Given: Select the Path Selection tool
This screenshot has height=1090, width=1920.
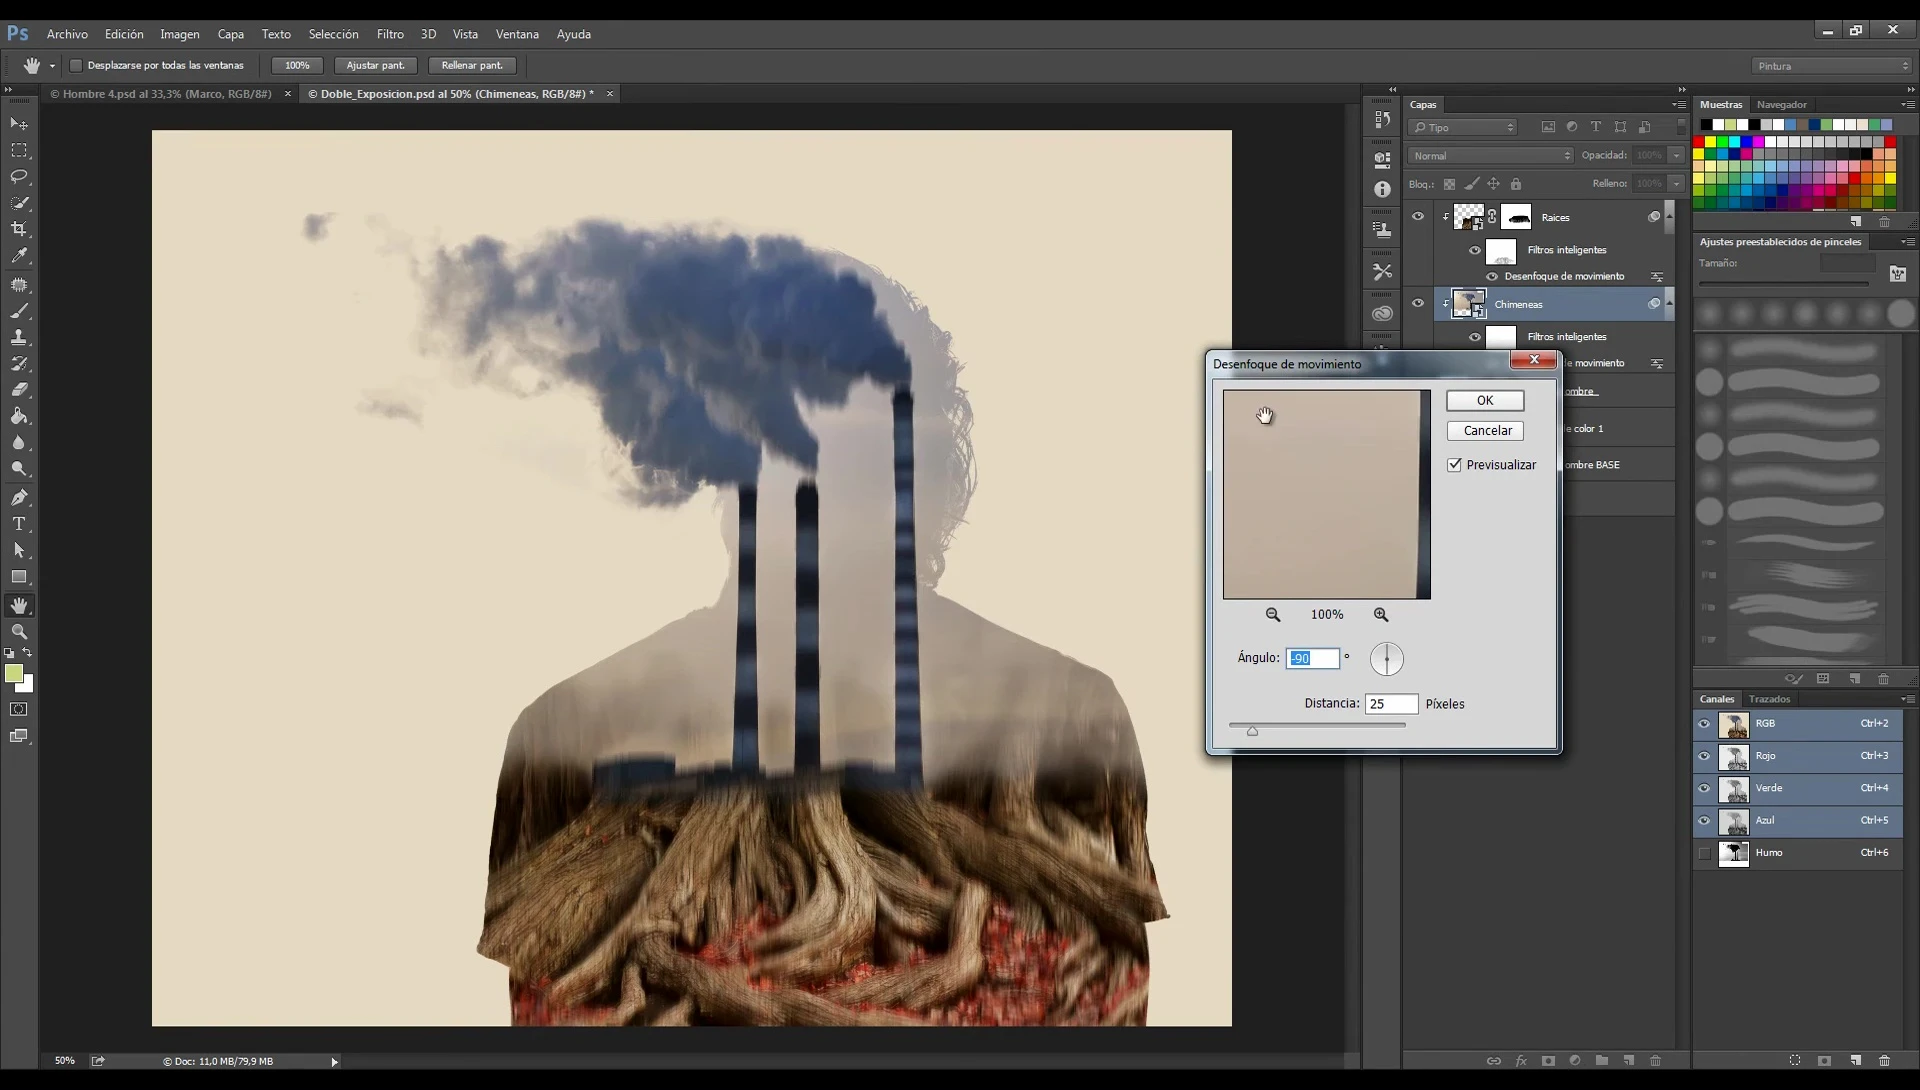Looking at the screenshot, I should 19,550.
